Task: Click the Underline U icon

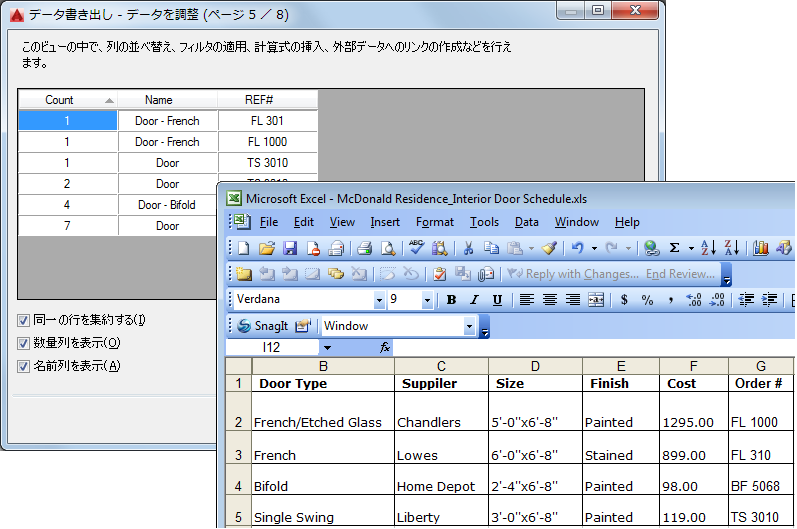Action: [x=497, y=300]
